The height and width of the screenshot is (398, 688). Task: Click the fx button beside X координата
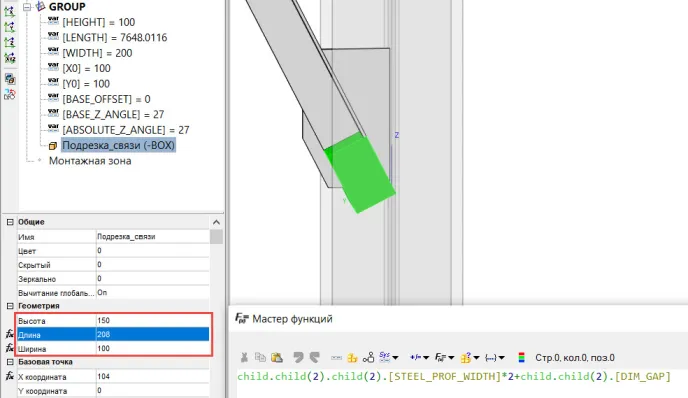[x=10, y=376]
